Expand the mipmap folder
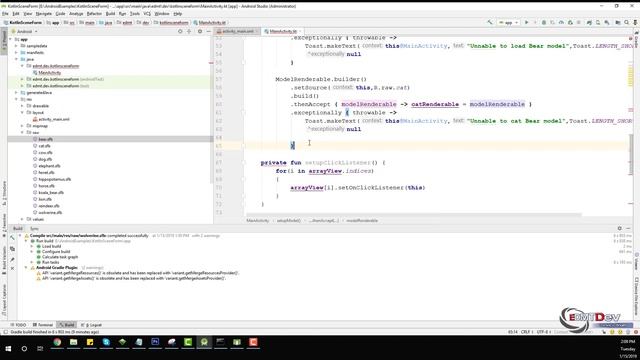 click(x=22, y=126)
